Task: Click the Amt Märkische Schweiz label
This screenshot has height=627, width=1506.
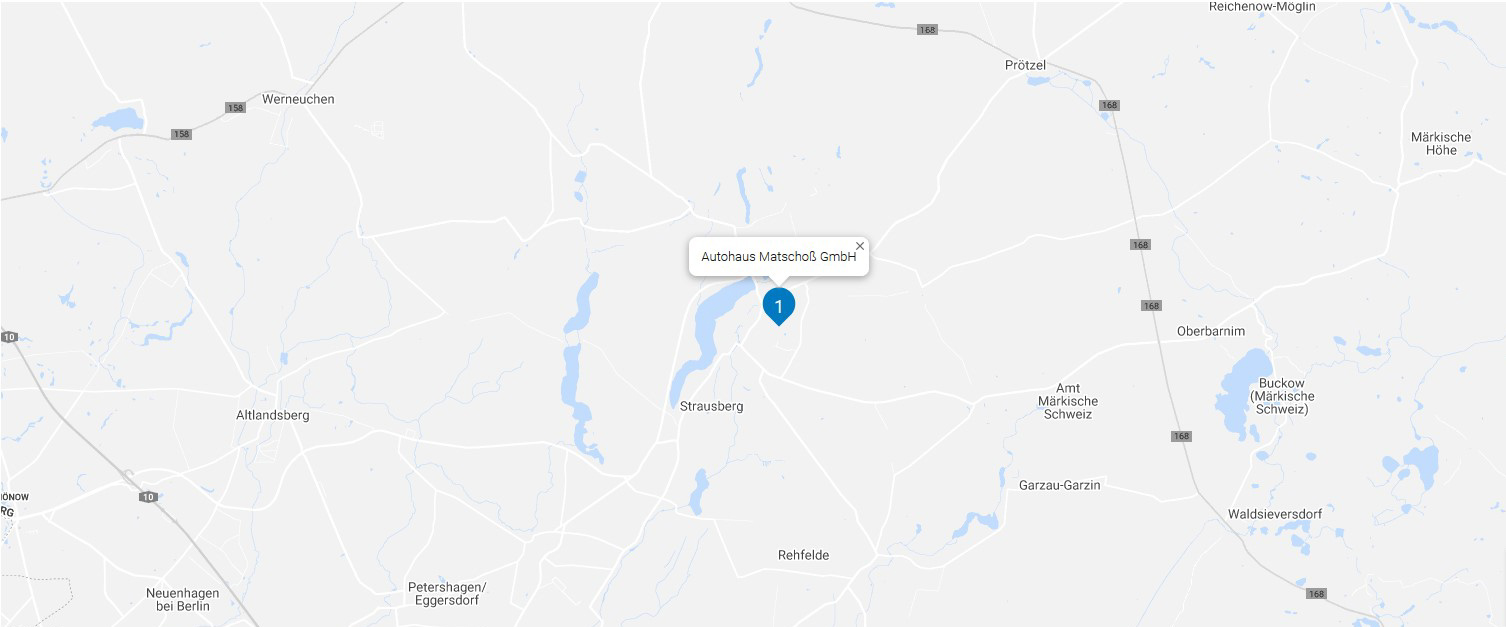Action: tap(1068, 401)
